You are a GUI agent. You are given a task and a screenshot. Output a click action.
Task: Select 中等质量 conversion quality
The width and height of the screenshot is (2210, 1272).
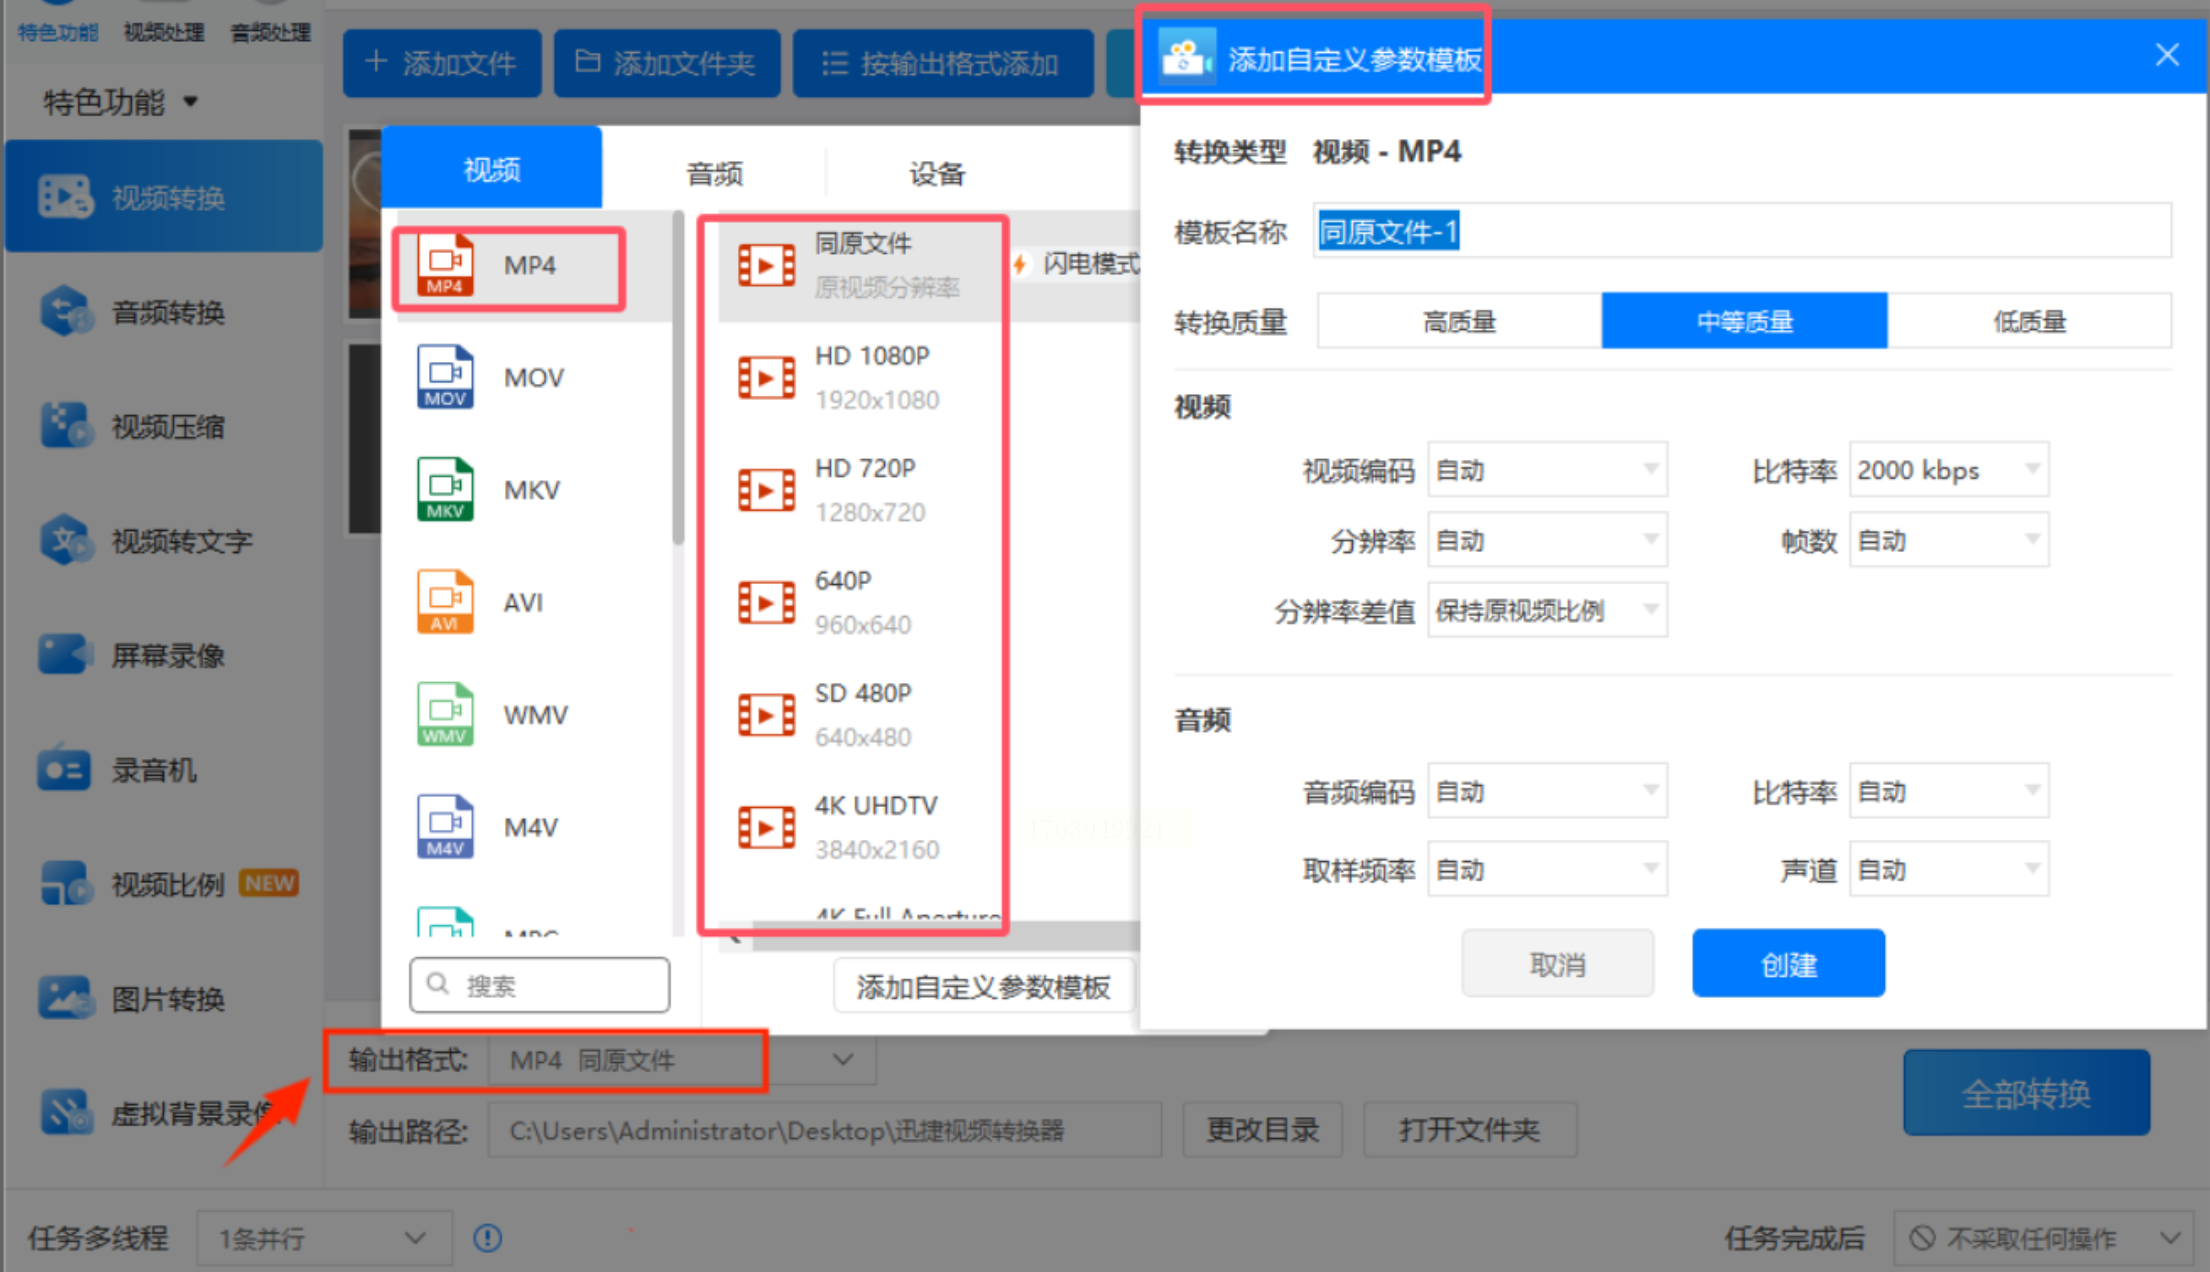point(1744,321)
